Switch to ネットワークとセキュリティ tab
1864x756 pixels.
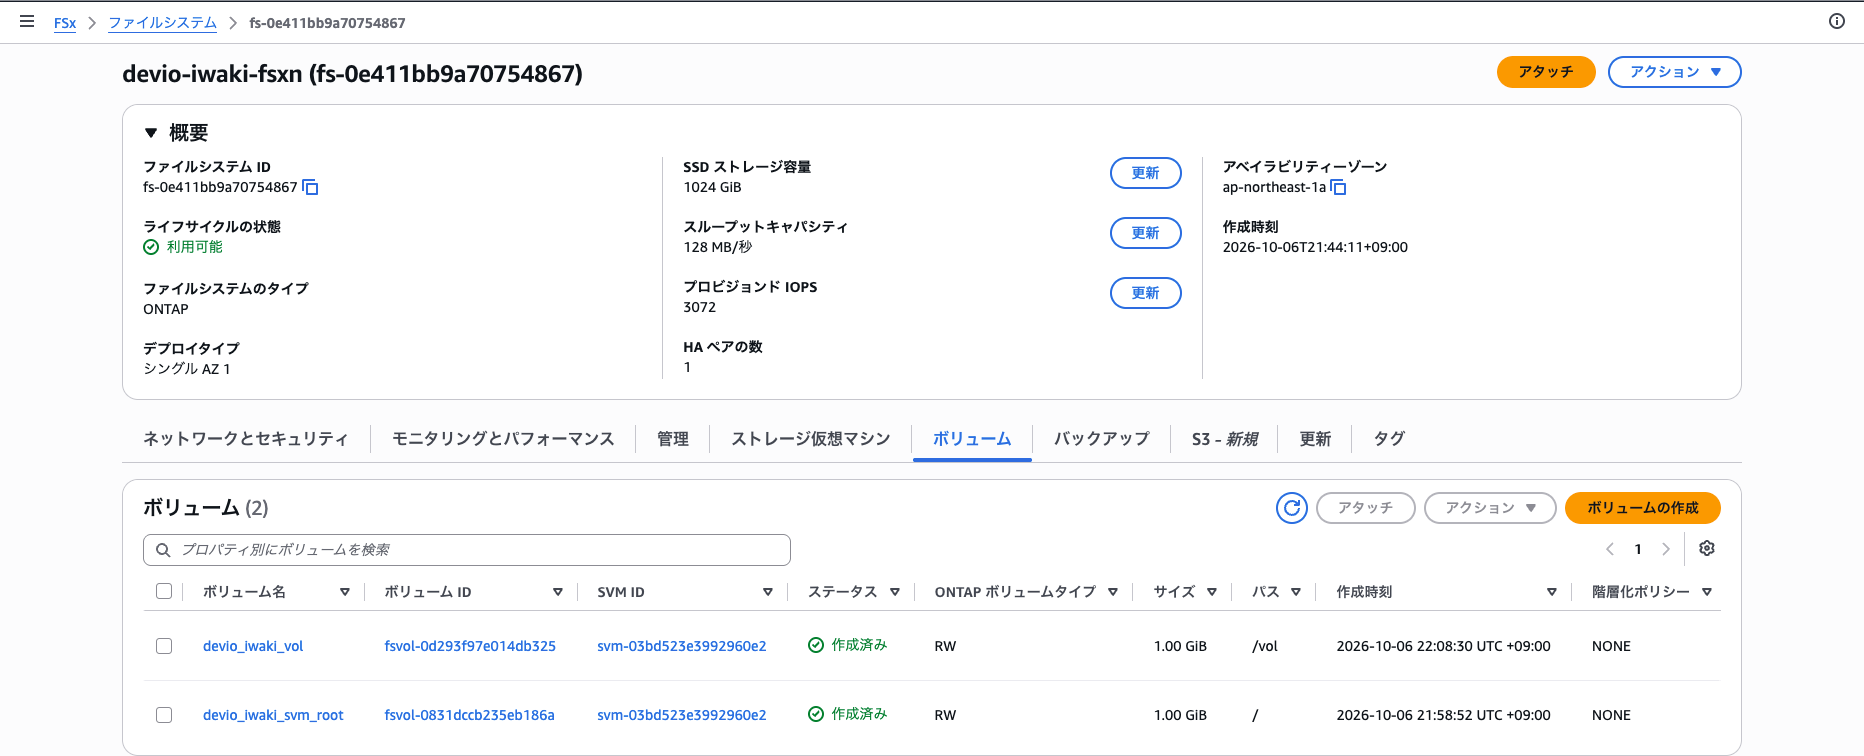246,439
